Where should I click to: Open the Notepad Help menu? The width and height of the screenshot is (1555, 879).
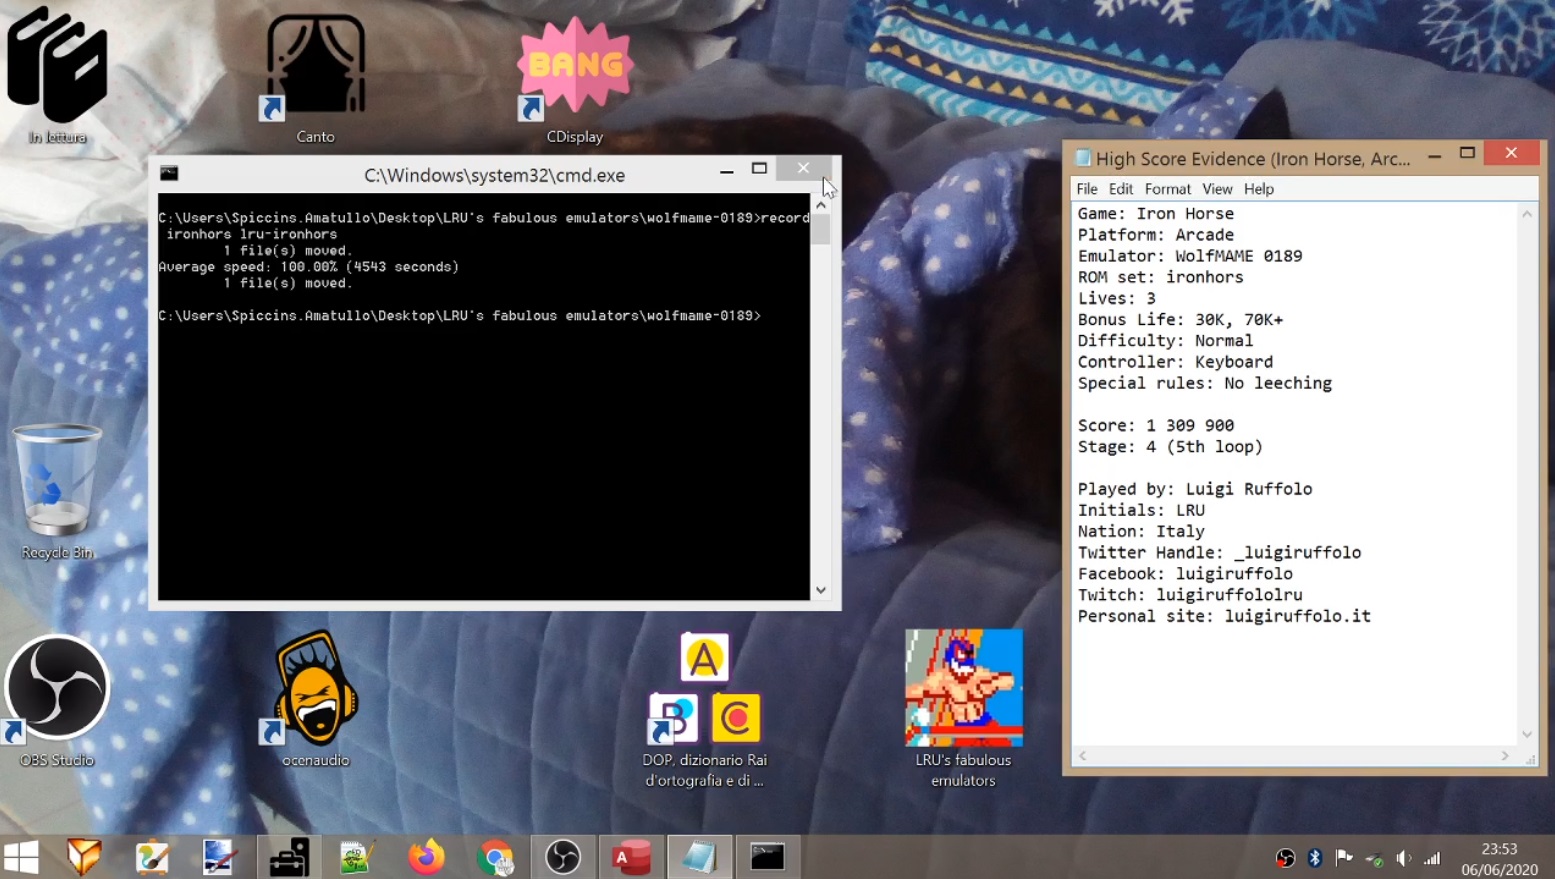[1258, 189]
